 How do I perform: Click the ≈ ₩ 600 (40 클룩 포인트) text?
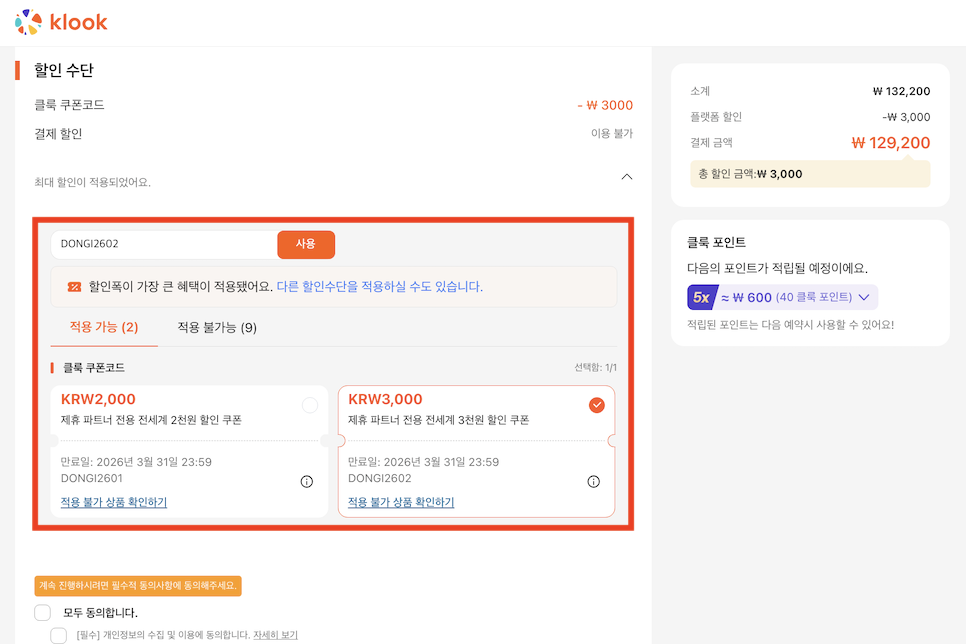[787, 298]
